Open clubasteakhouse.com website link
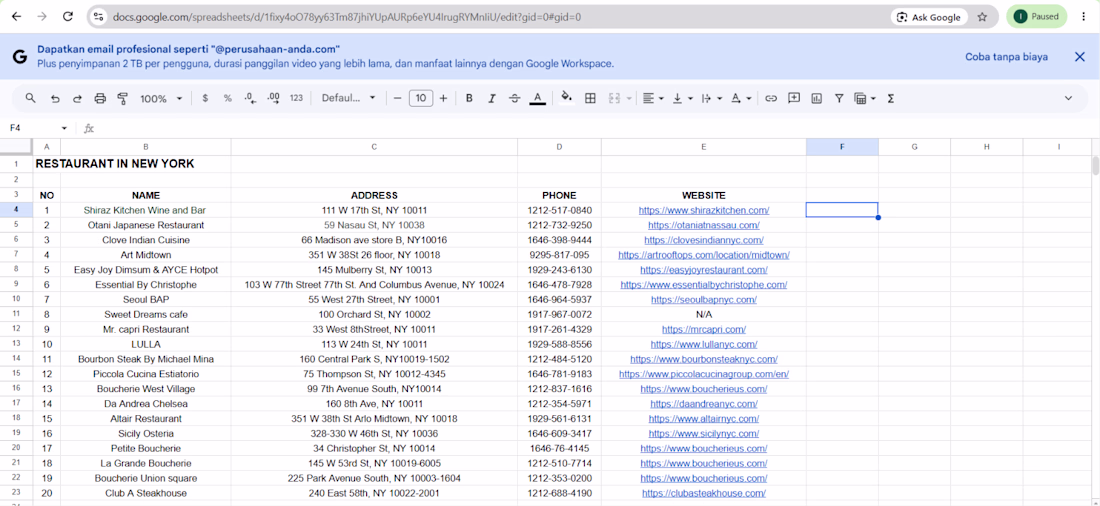1100x506 pixels. coord(704,493)
